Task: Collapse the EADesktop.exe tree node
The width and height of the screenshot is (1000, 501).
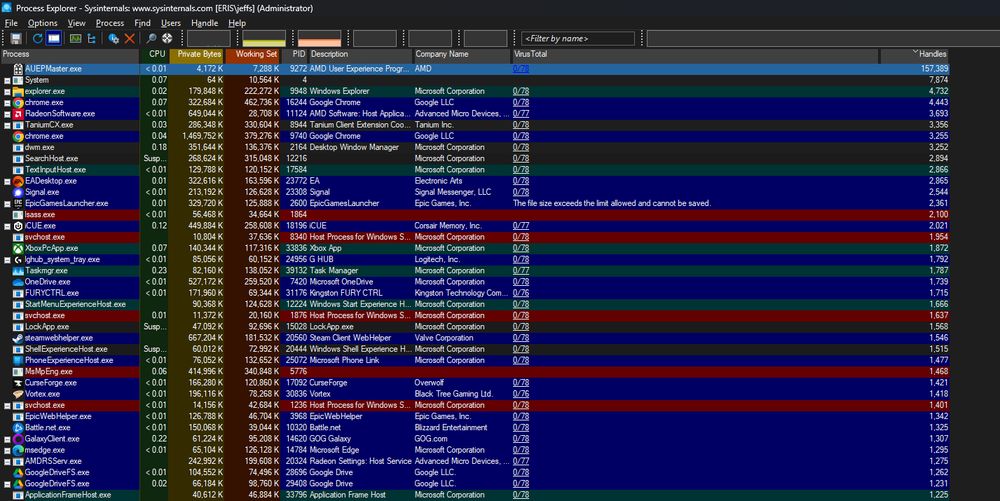Action: [x=7, y=181]
